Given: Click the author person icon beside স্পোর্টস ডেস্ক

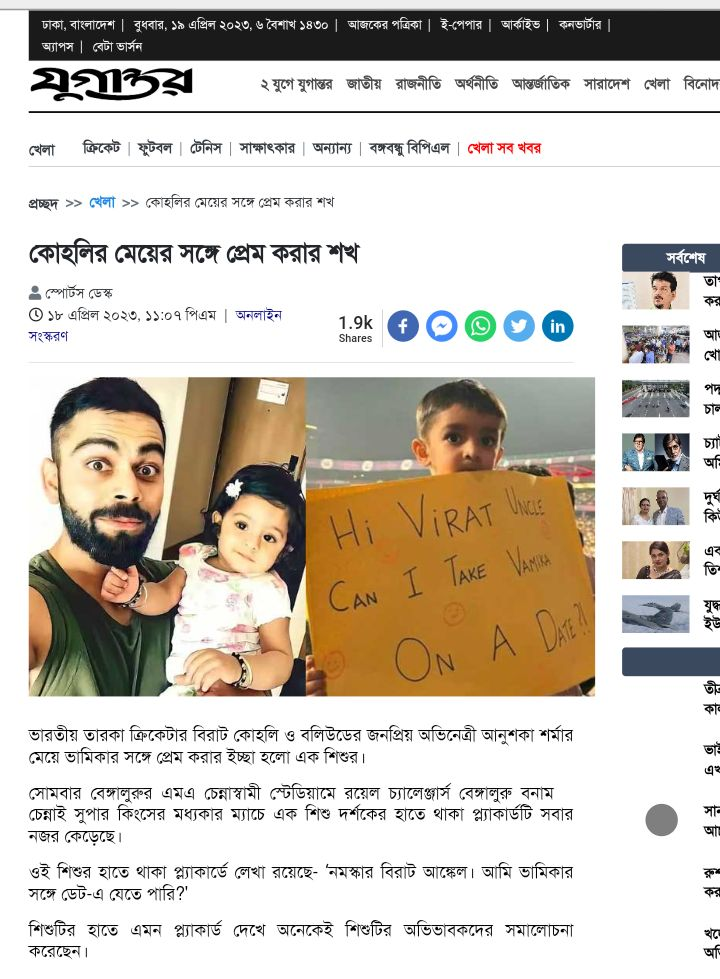Looking at the screenshot, I should click(x=35, y=292).
